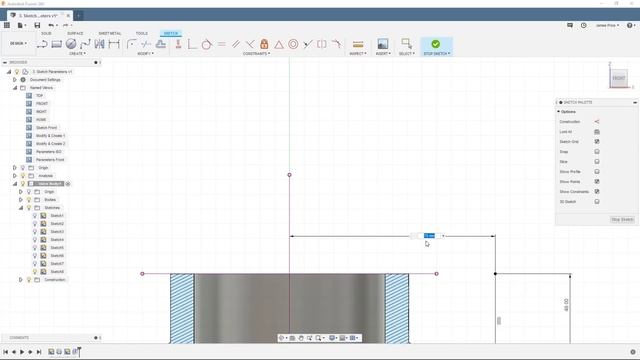Collapse the Named Views folder

click(x=15, y=88)
